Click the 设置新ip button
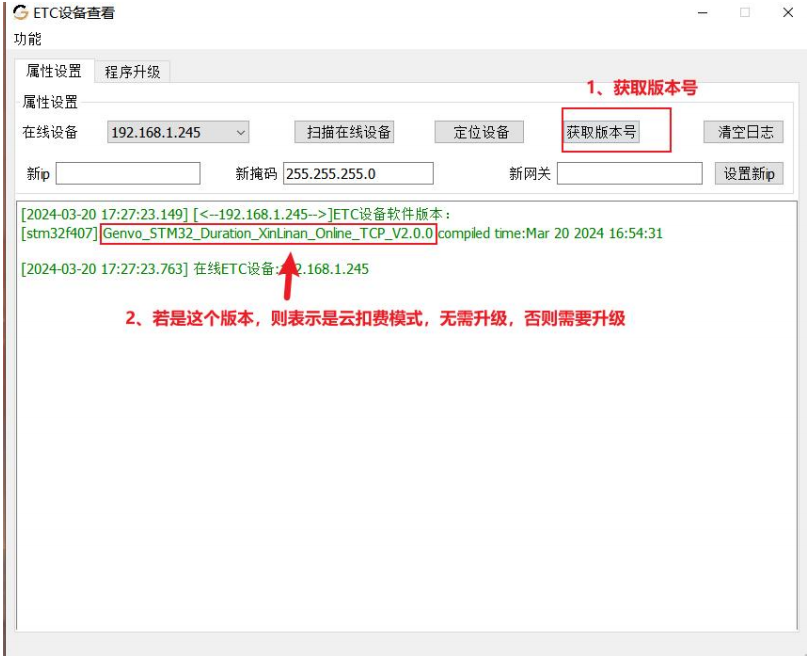Viewport: 809px width, 656px height. point(749,173)
